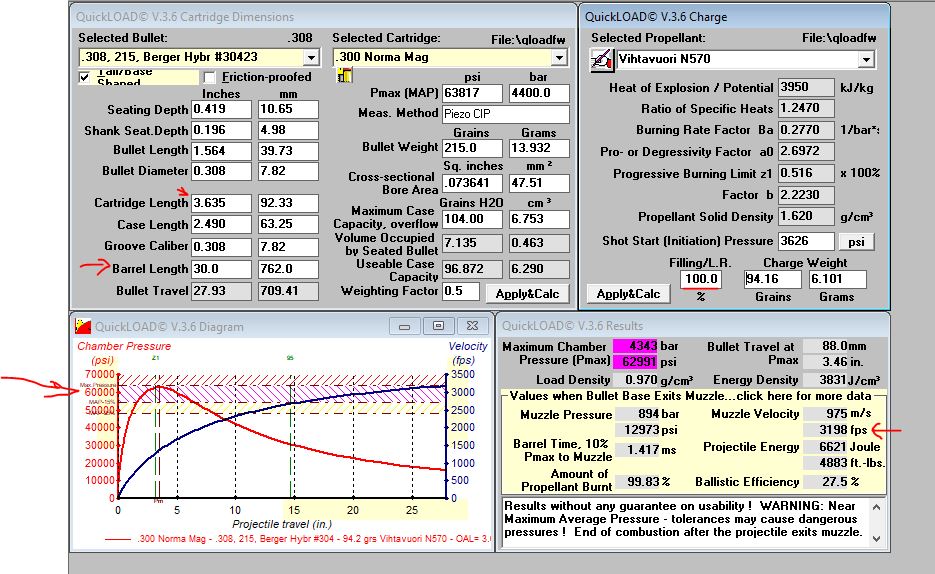
Task: Click the psi unit button for Shot Start Pressure
Action: 856,241
